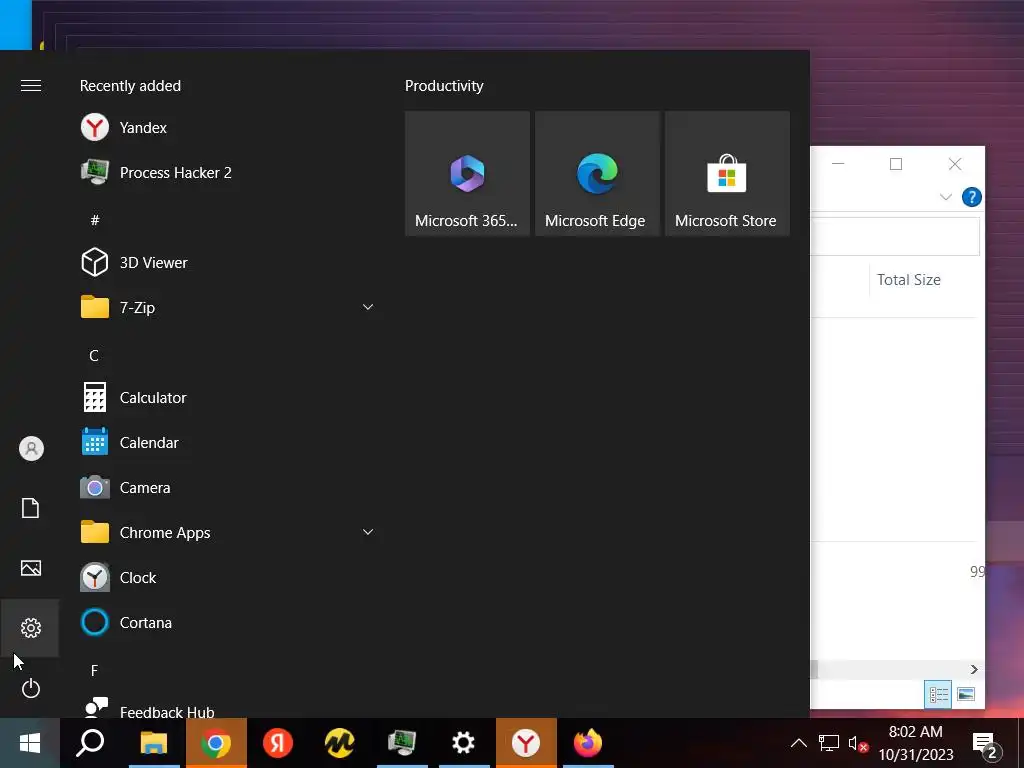Open the 7-Zip folder entry
Viewport: 1024px width, 768px height.
coord(226,308)
